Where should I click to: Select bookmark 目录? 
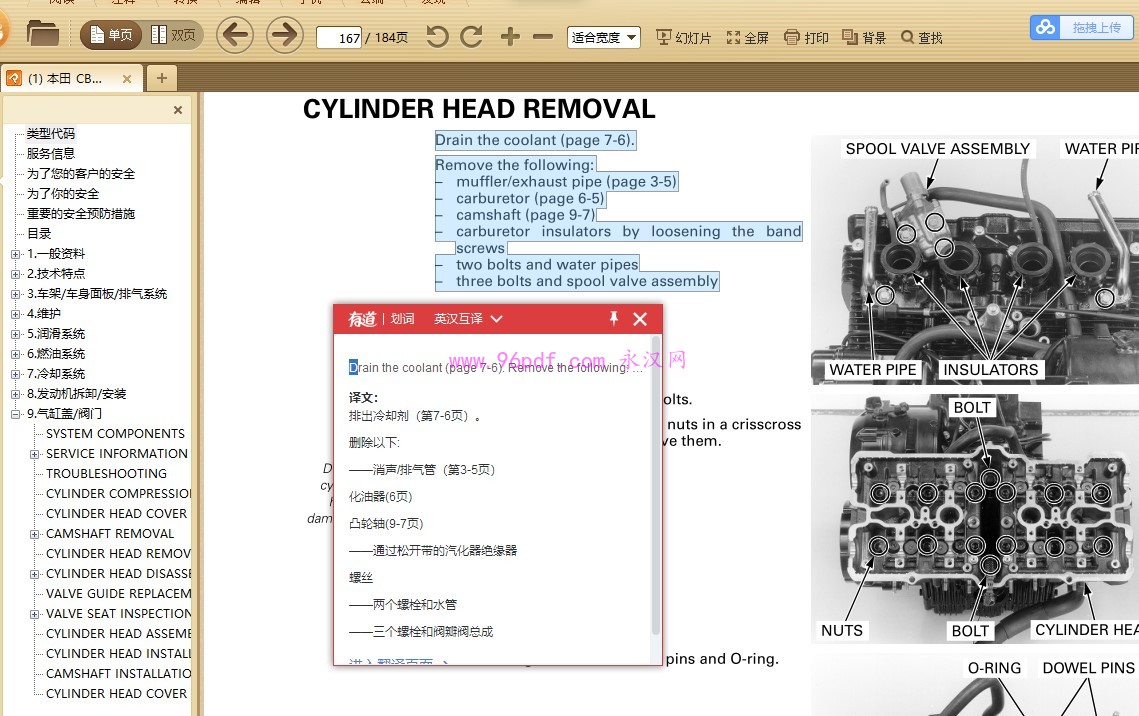tap(39, 233)
